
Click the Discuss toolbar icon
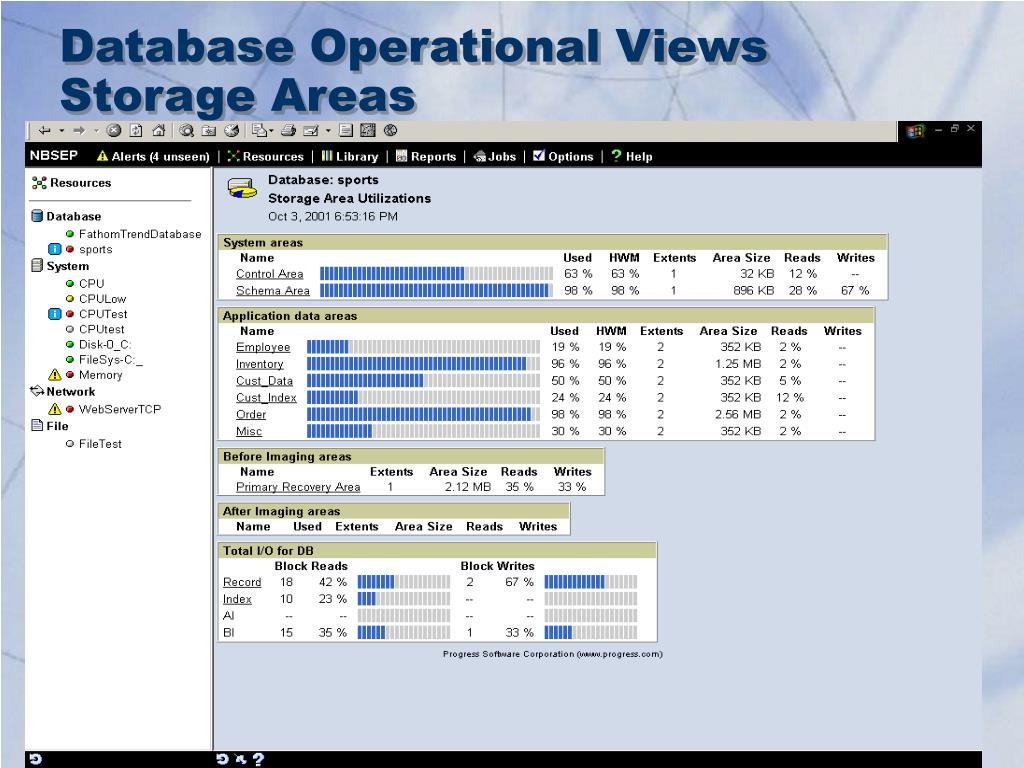click(x=346, y=131)
